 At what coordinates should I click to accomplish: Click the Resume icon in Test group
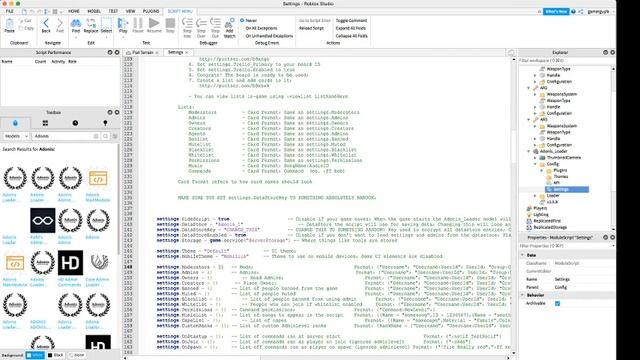coord(154,23)
